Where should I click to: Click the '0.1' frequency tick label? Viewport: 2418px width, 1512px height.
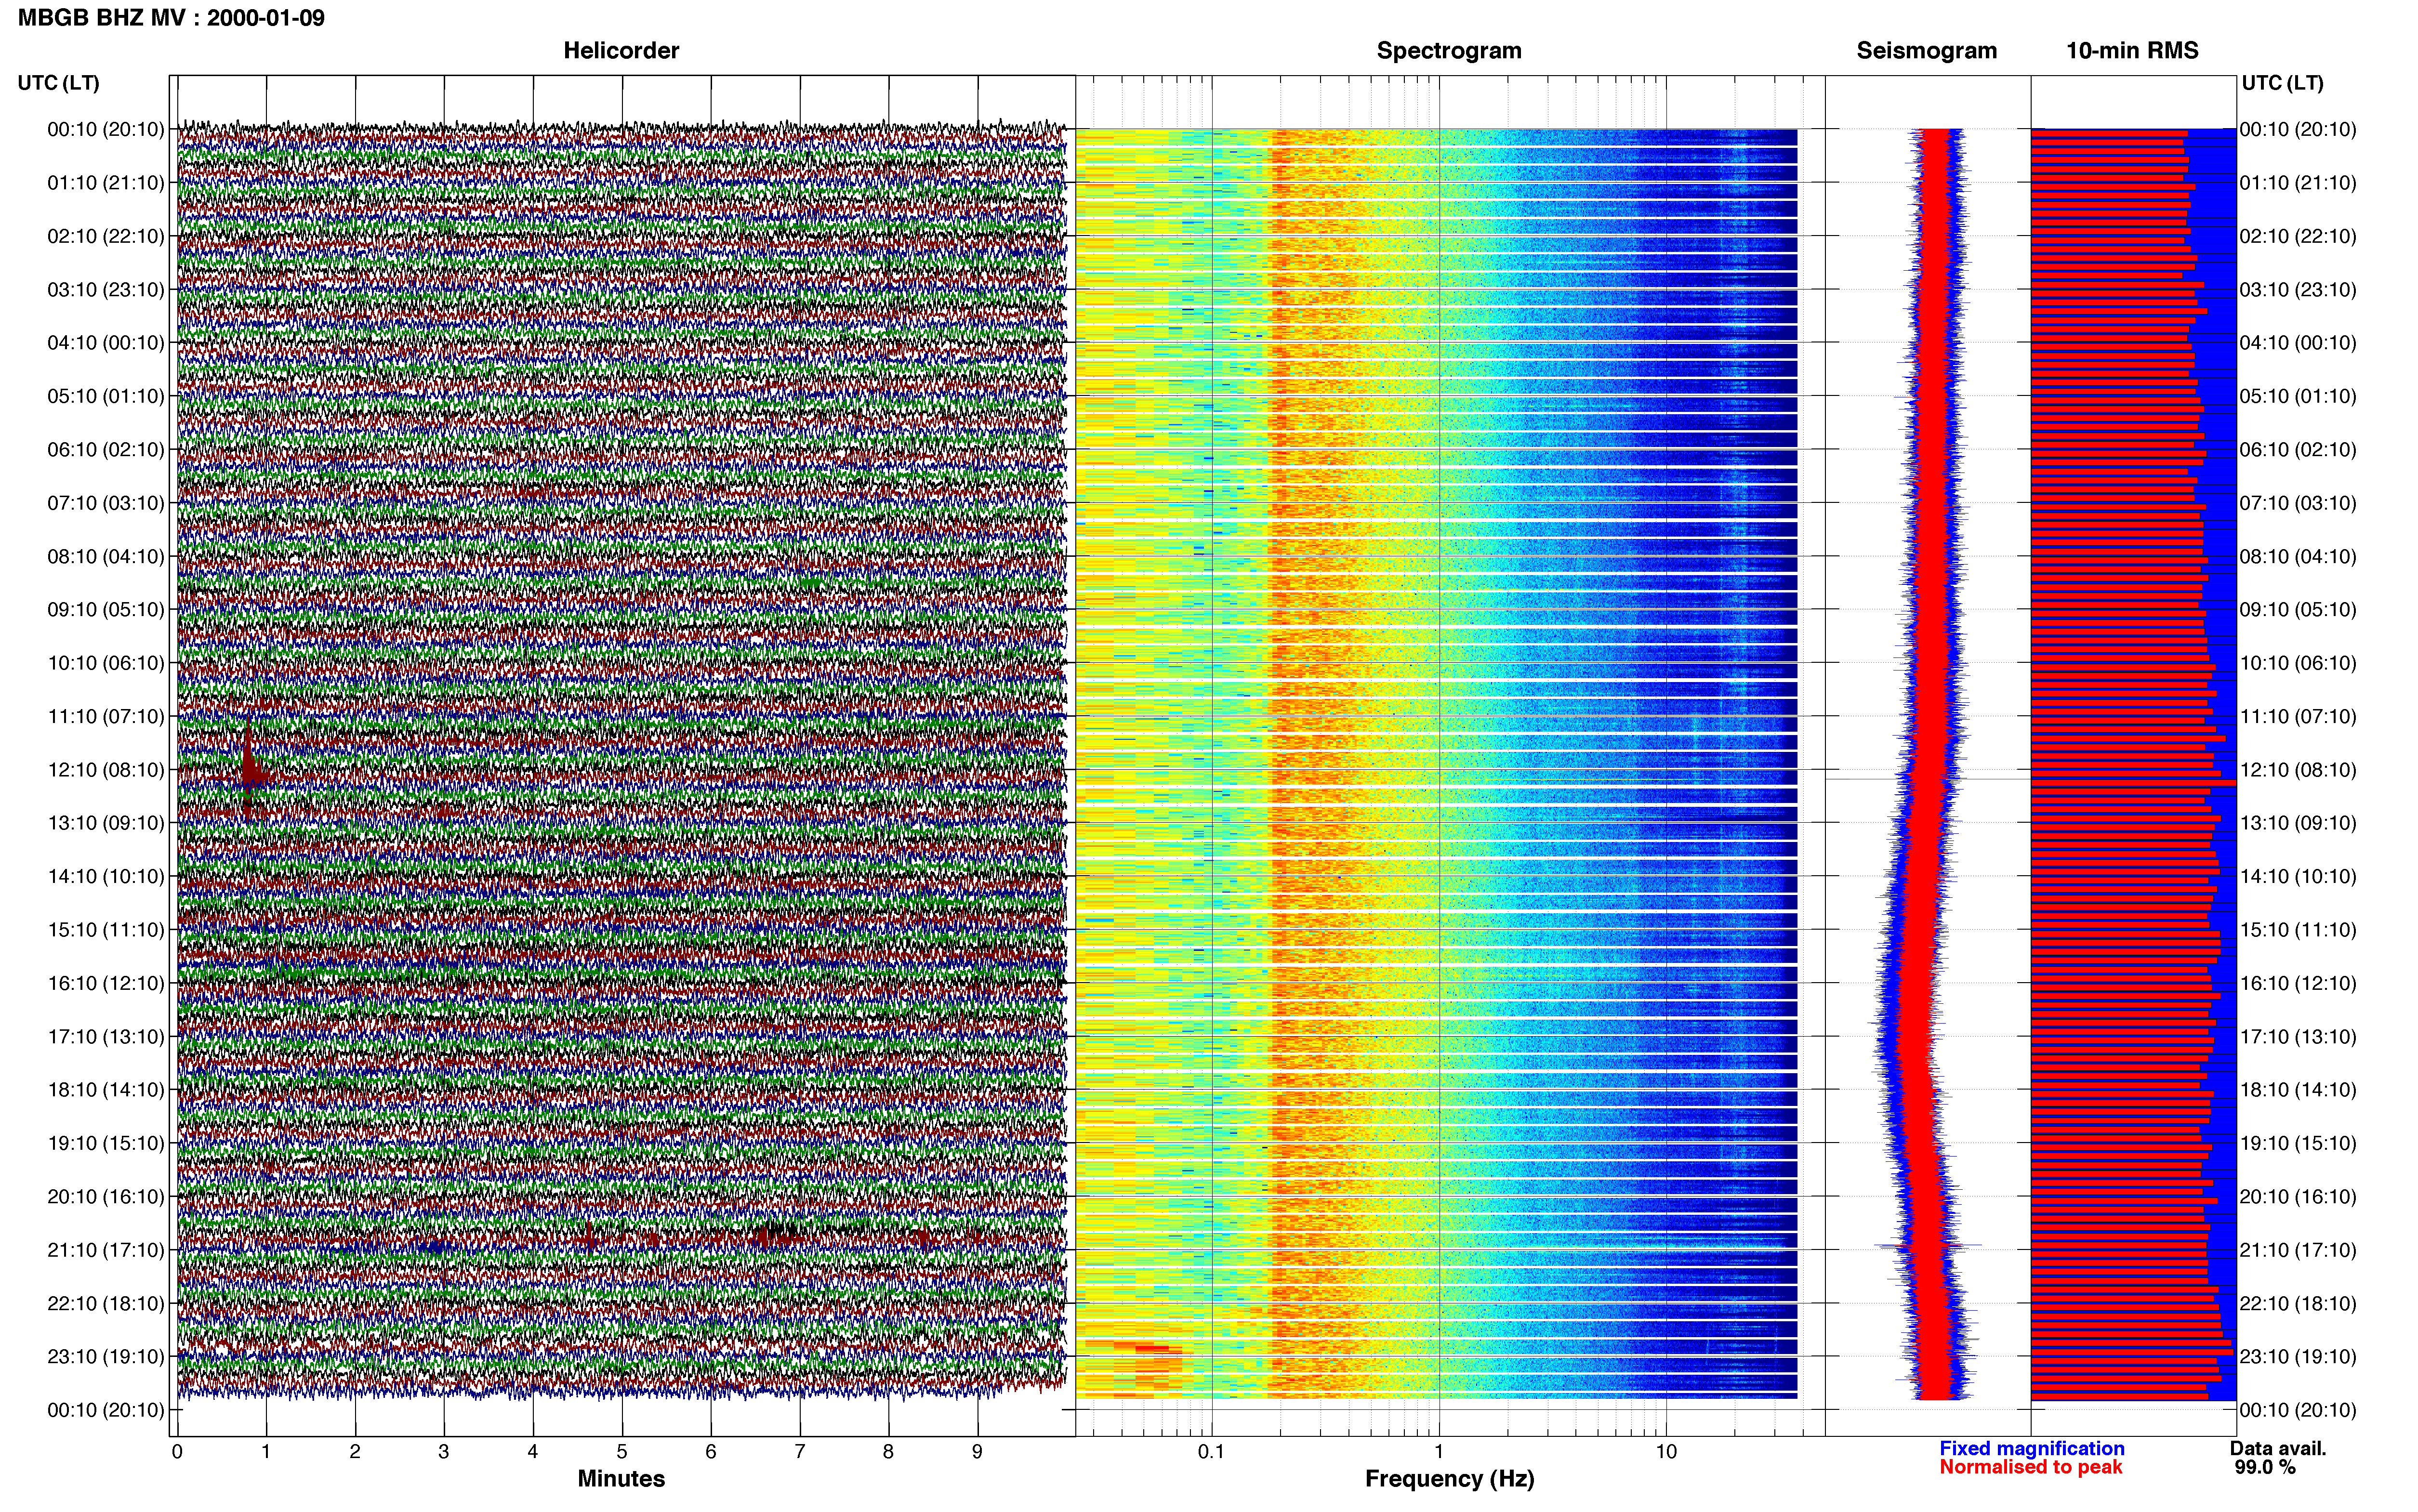click(x=1211, y=1451)
